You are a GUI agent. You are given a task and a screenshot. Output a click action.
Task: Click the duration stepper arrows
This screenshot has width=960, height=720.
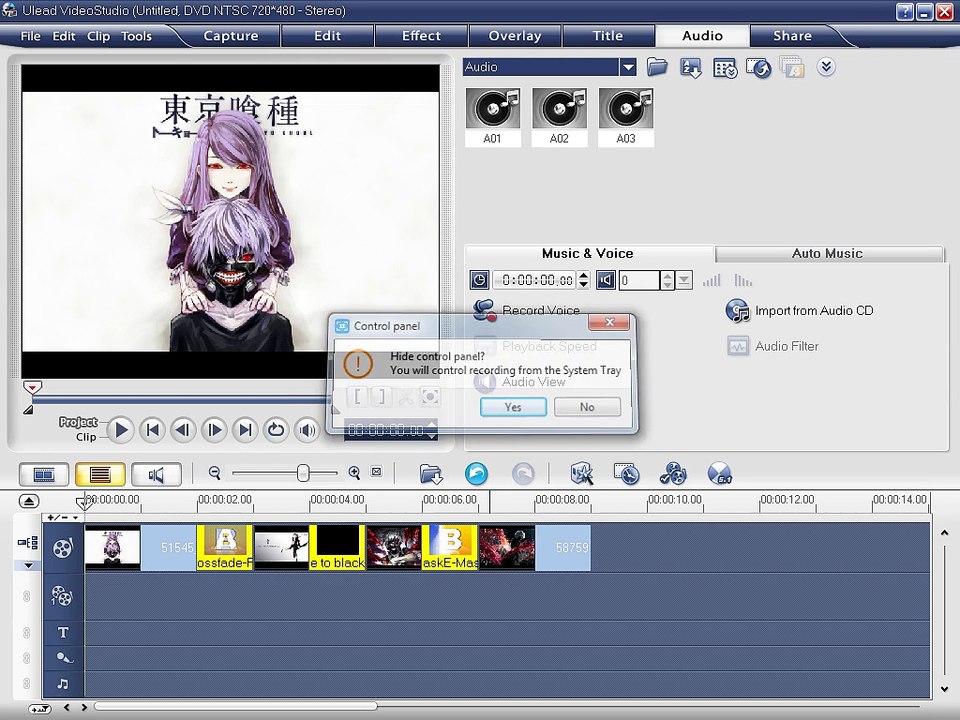click(584, 280)
